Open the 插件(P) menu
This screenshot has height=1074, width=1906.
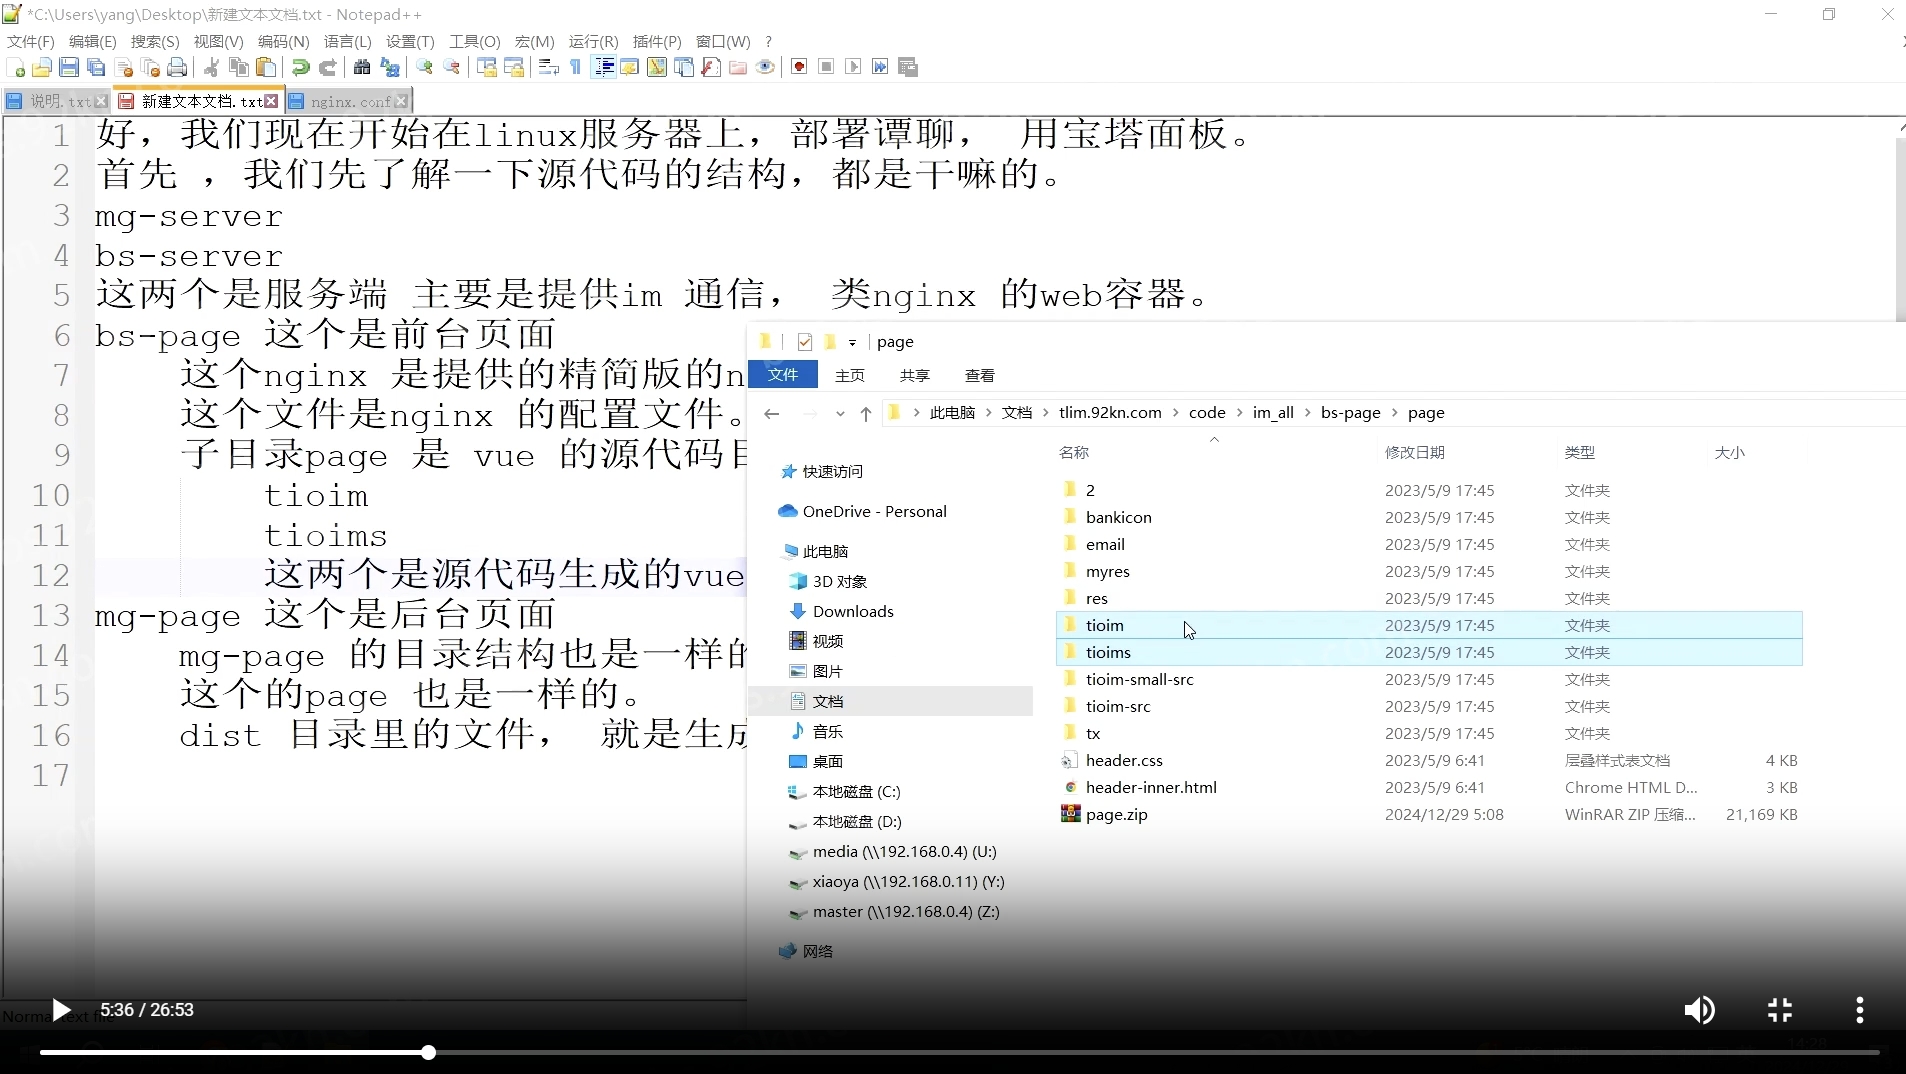tap(657, 41)
